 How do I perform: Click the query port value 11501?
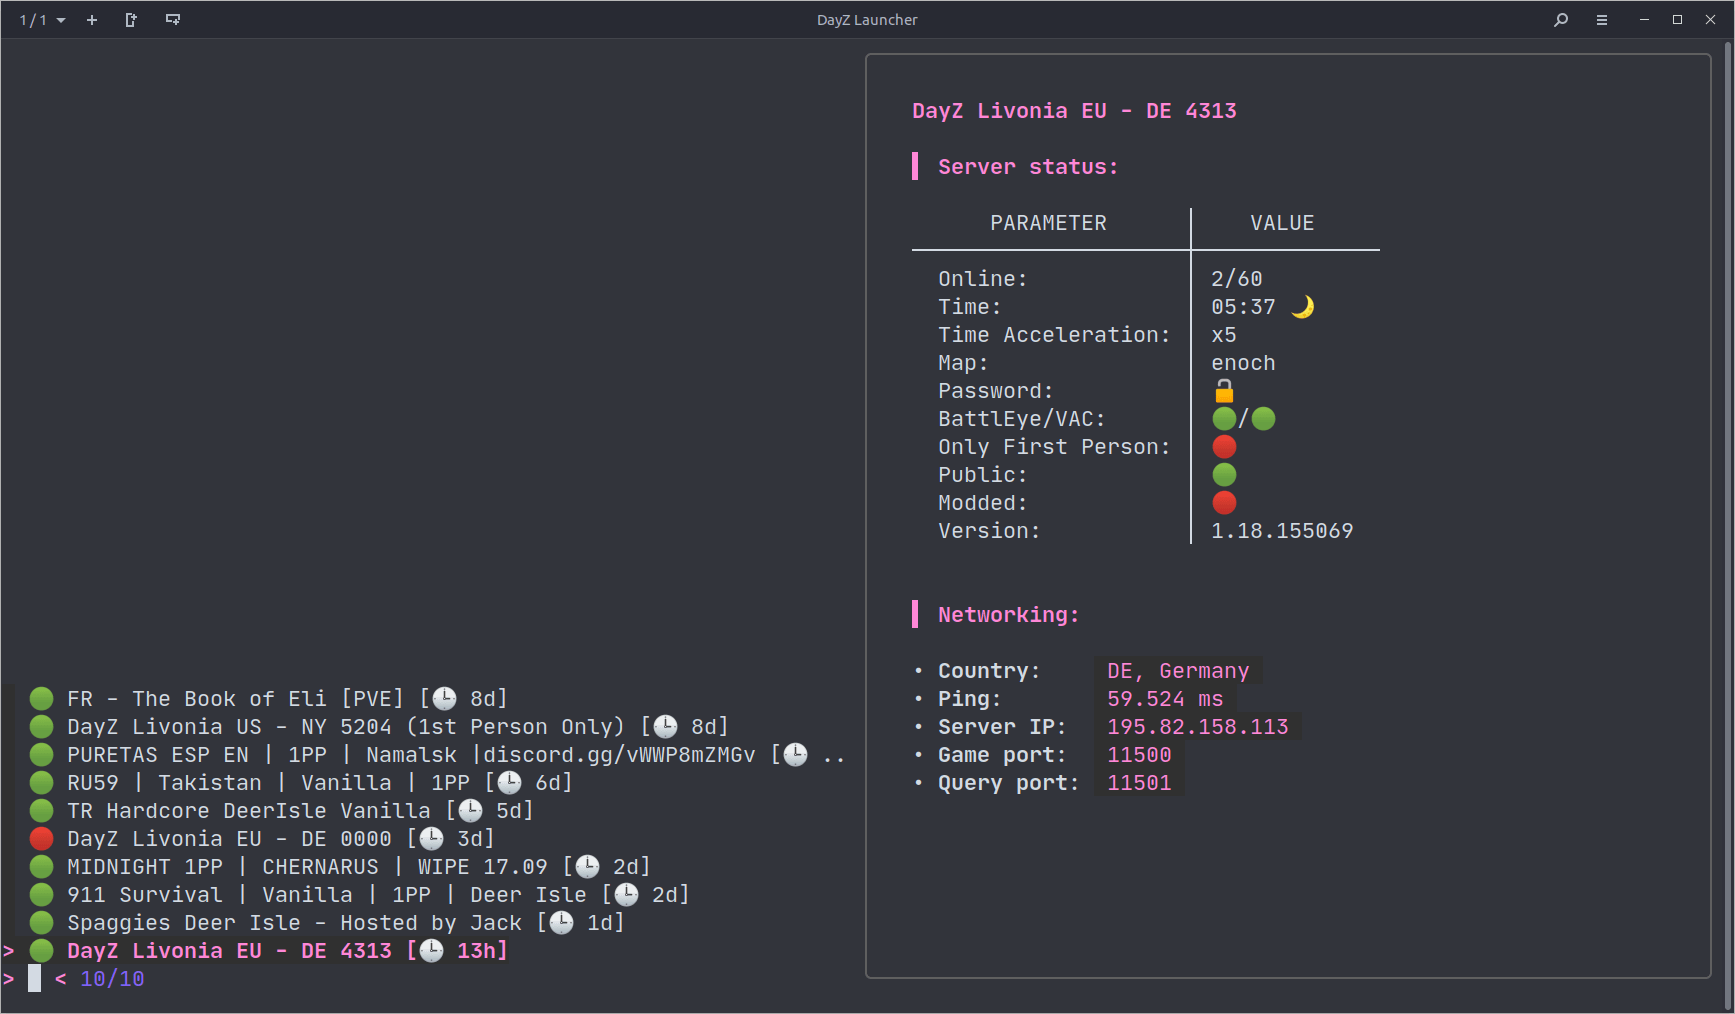point(1139,783)
